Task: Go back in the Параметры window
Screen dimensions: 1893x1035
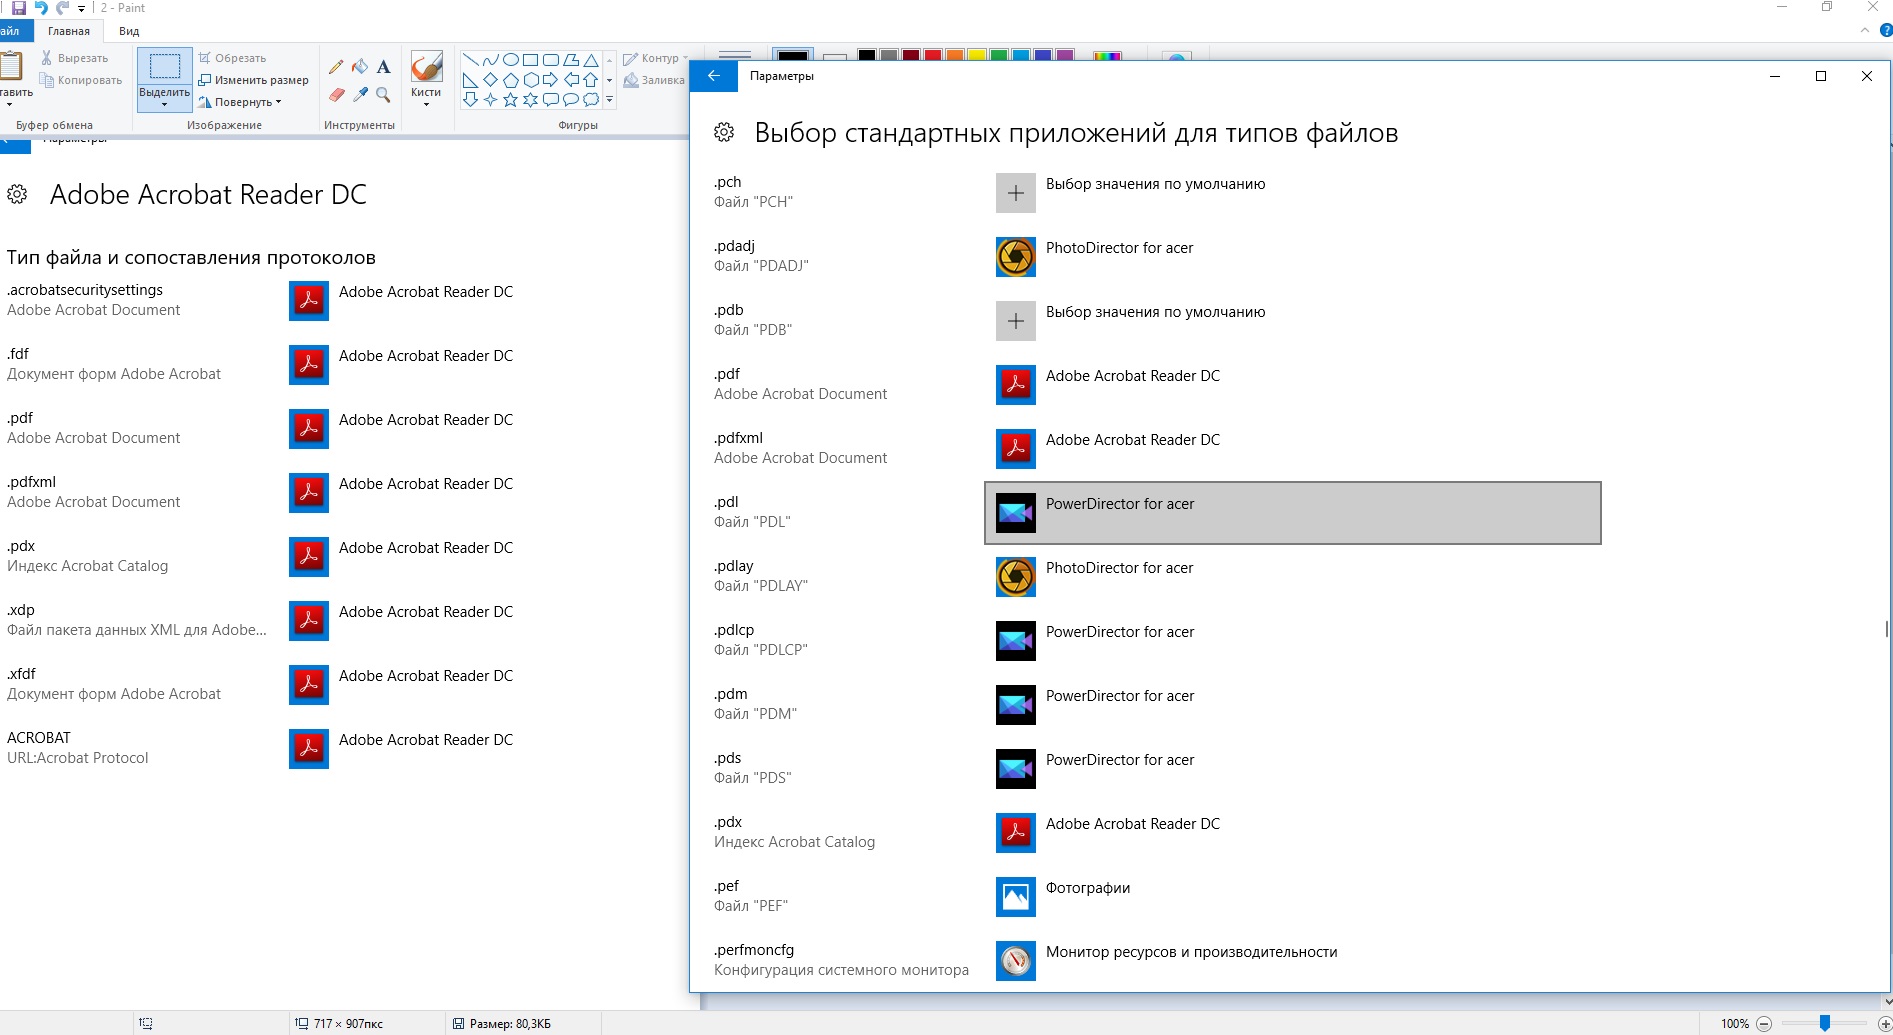Action: click(714, 76)
